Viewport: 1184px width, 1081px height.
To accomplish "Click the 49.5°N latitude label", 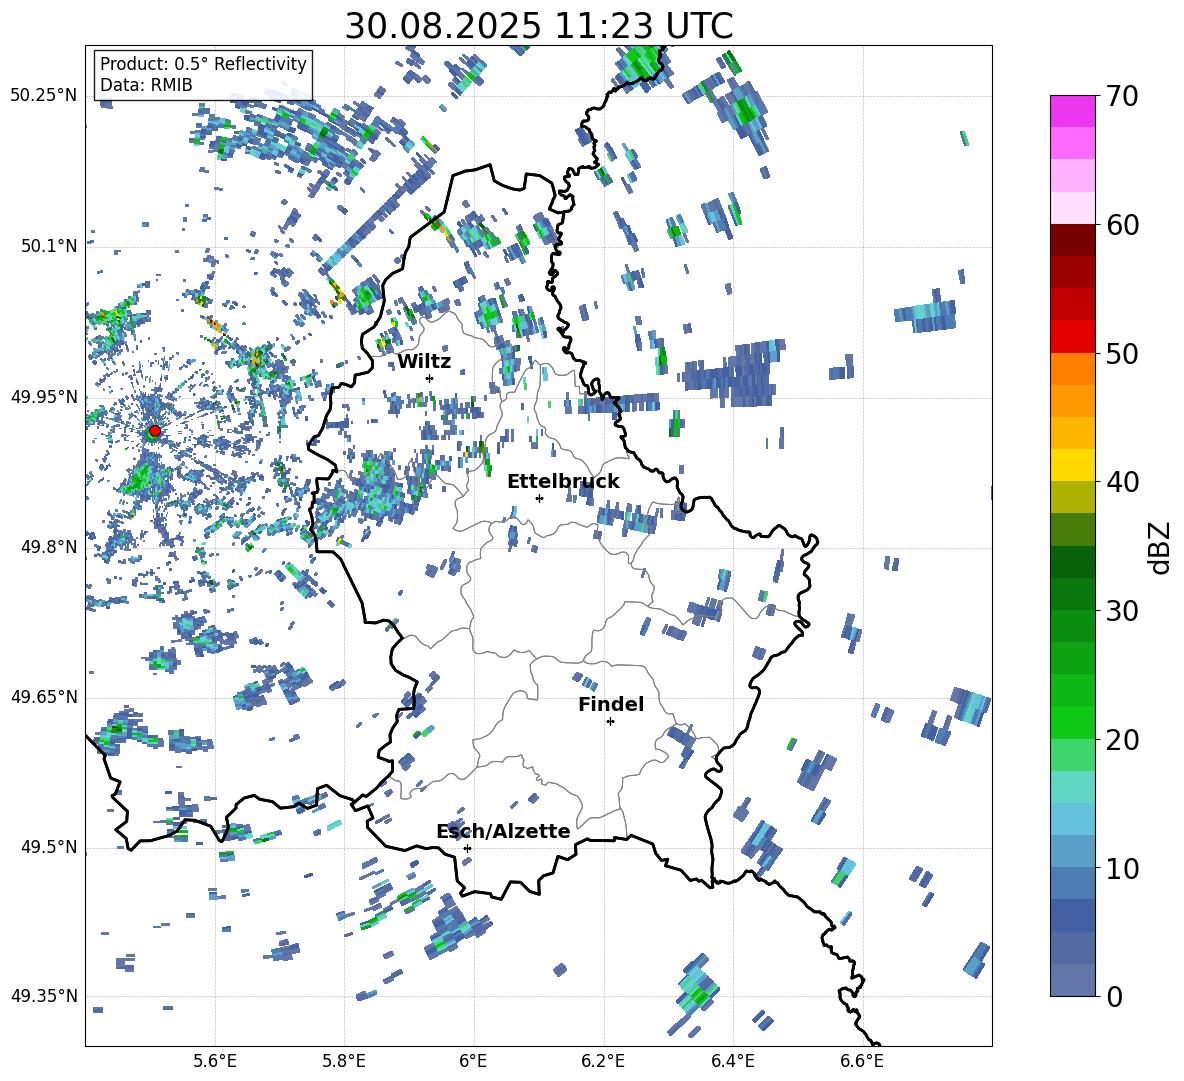I will point(50,847).
